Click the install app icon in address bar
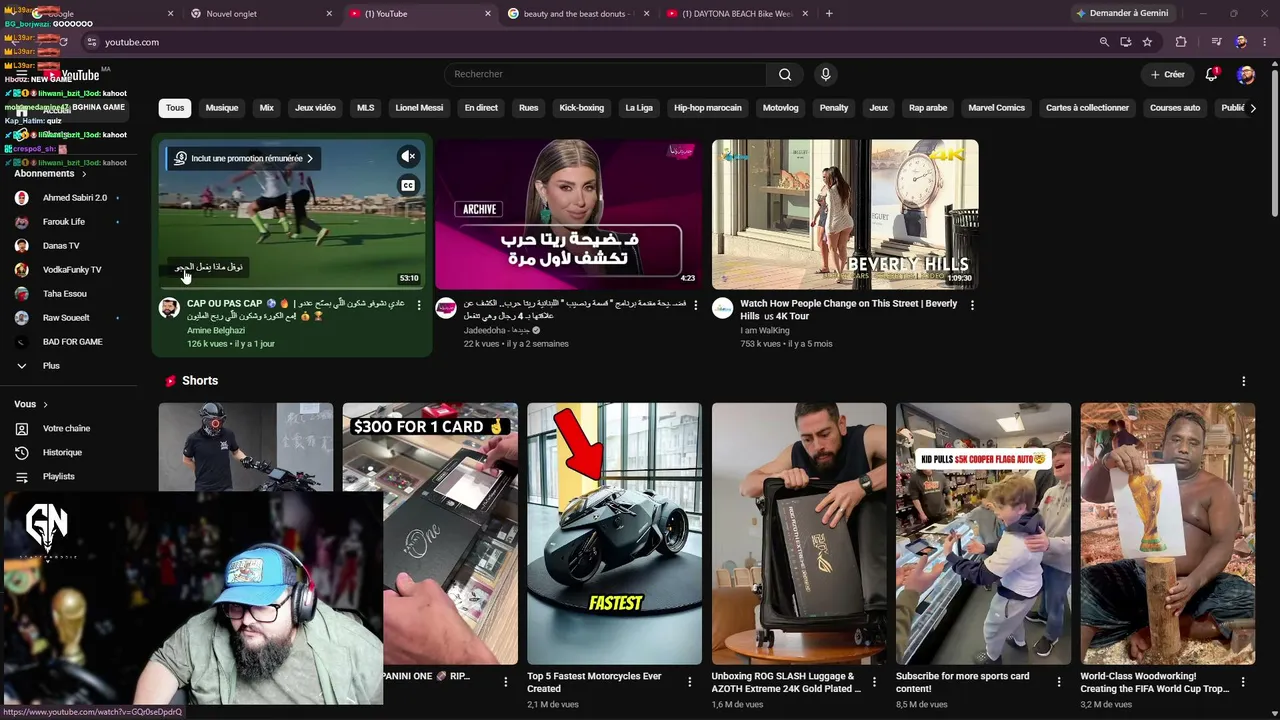 (x=1126, y=42)
